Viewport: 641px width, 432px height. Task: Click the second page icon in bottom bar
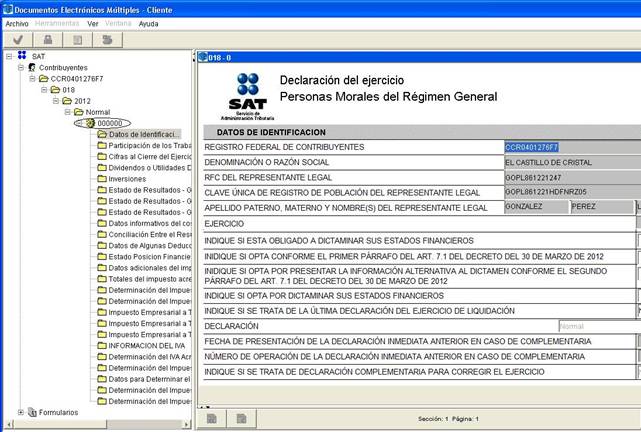pos(241,419)
